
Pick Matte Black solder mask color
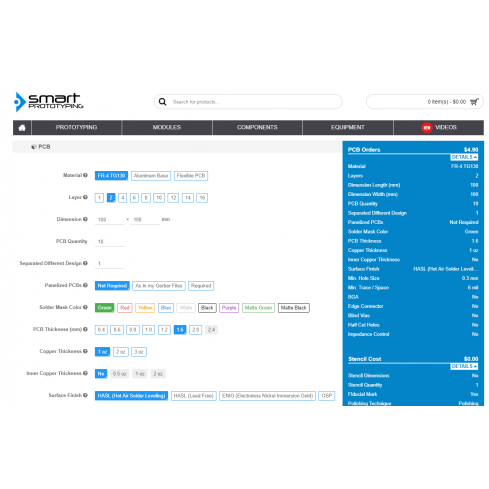click(294, 308)
